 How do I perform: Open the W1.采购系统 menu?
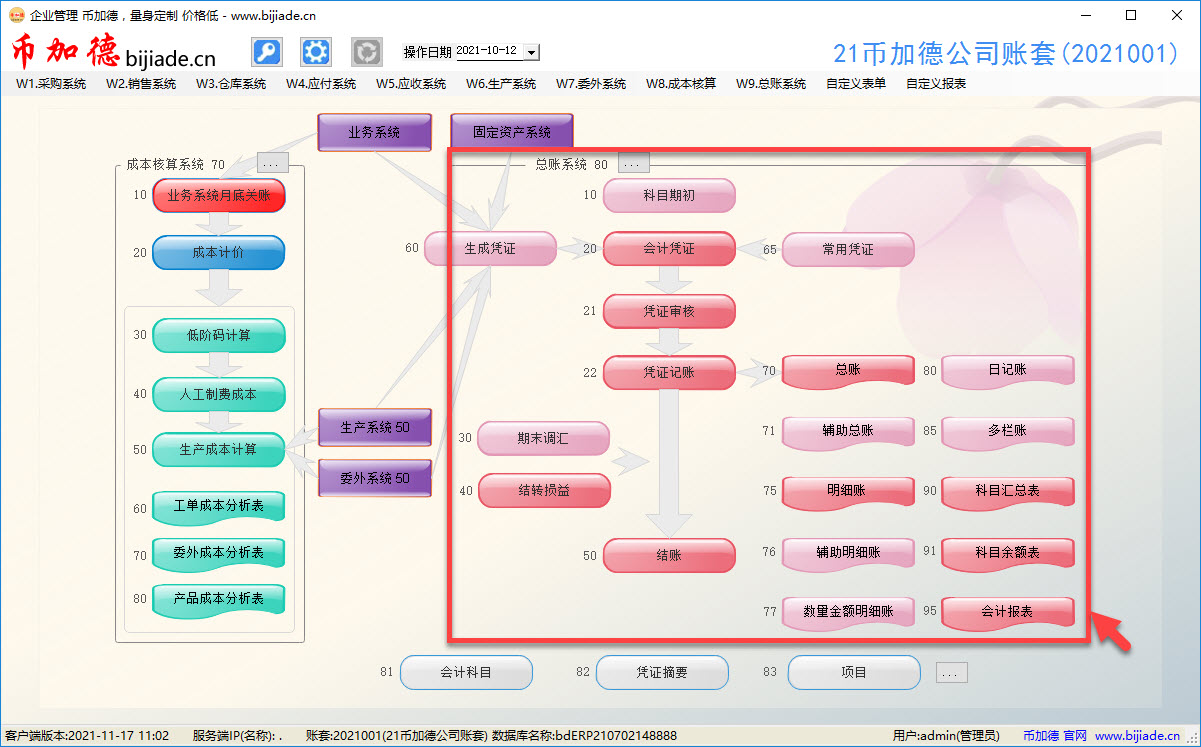51,84
